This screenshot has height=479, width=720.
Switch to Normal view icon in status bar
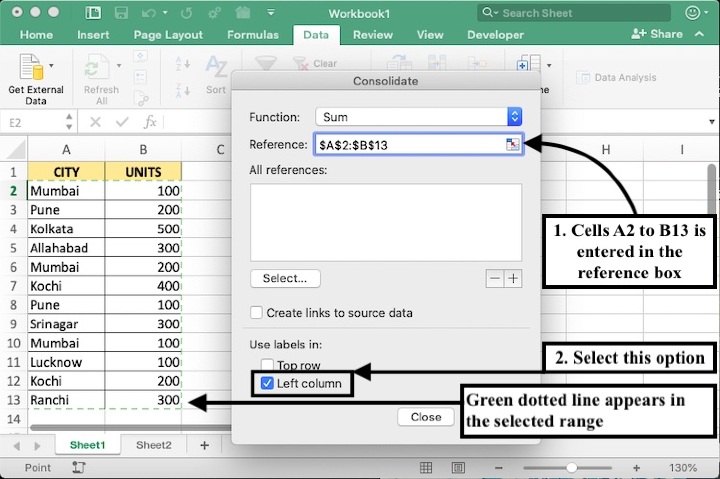click(x=426, y=468)
